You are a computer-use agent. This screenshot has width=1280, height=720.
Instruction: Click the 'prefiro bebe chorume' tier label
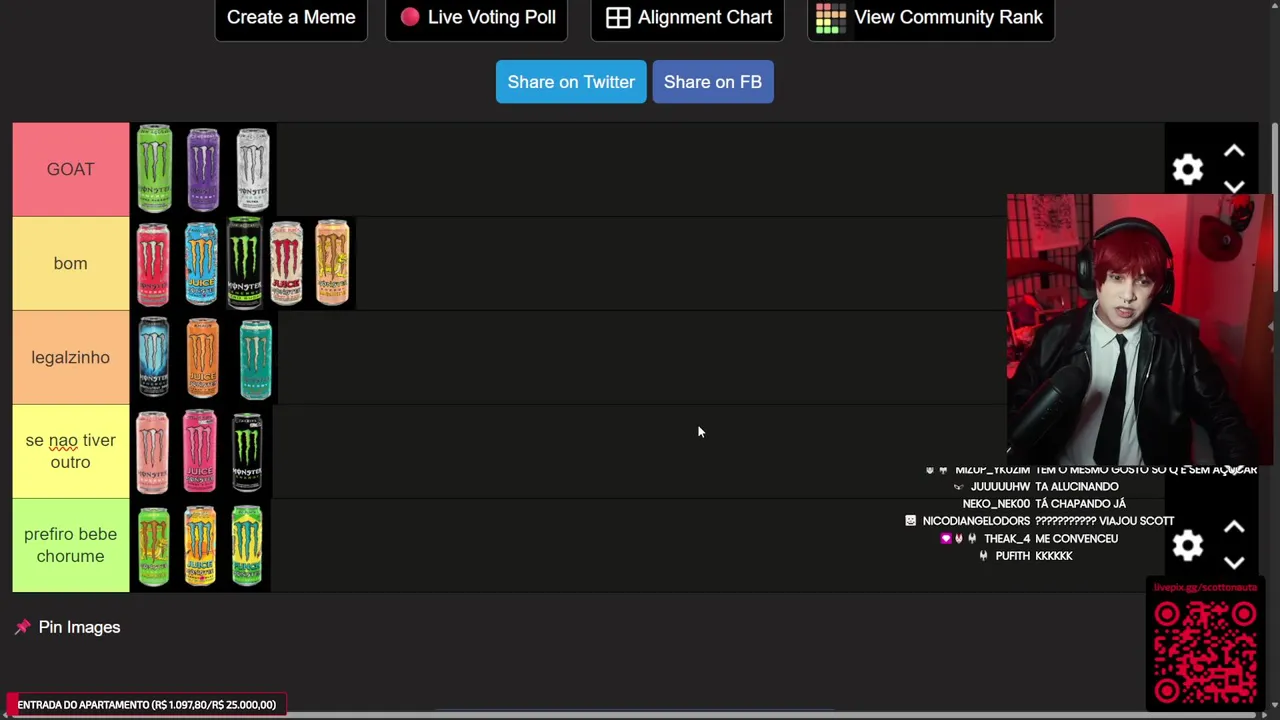pos(71,545)
